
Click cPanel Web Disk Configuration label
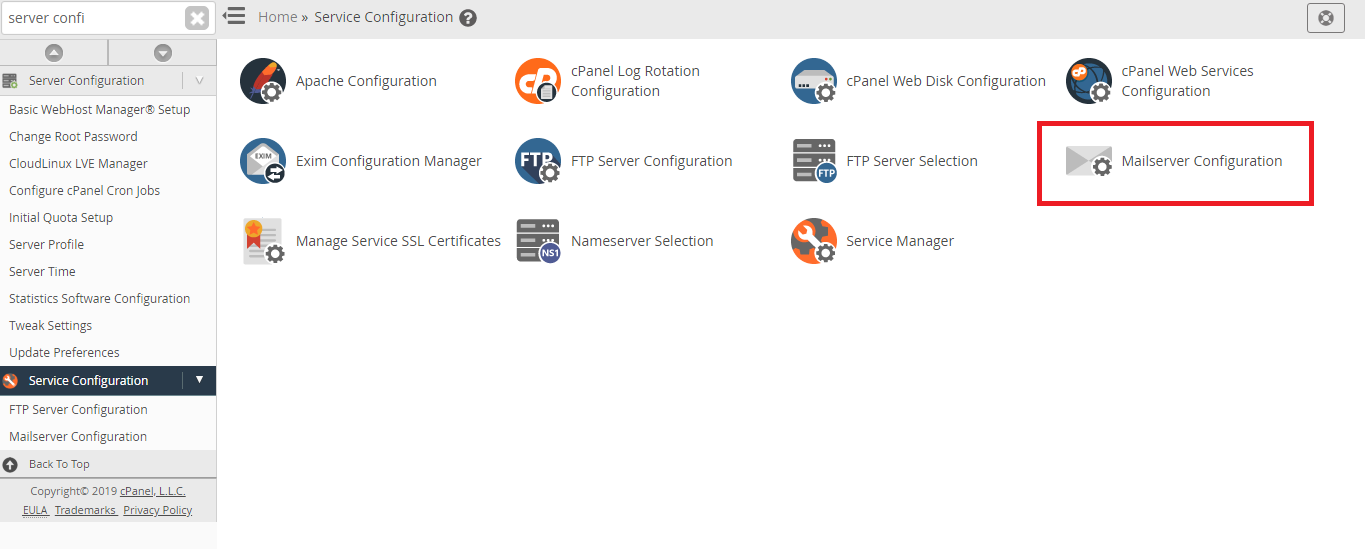pyautogui.click(x=946, y=81)
